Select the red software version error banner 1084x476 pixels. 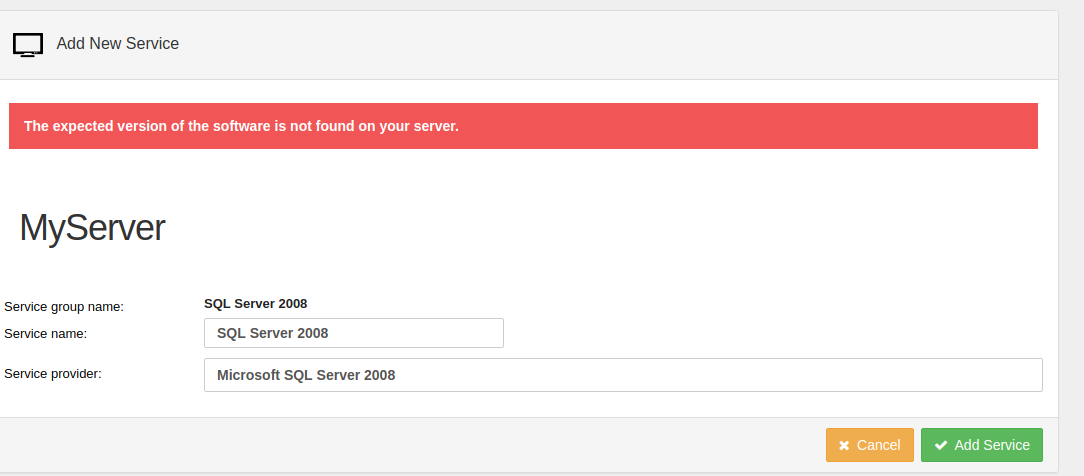coord(523,126)
